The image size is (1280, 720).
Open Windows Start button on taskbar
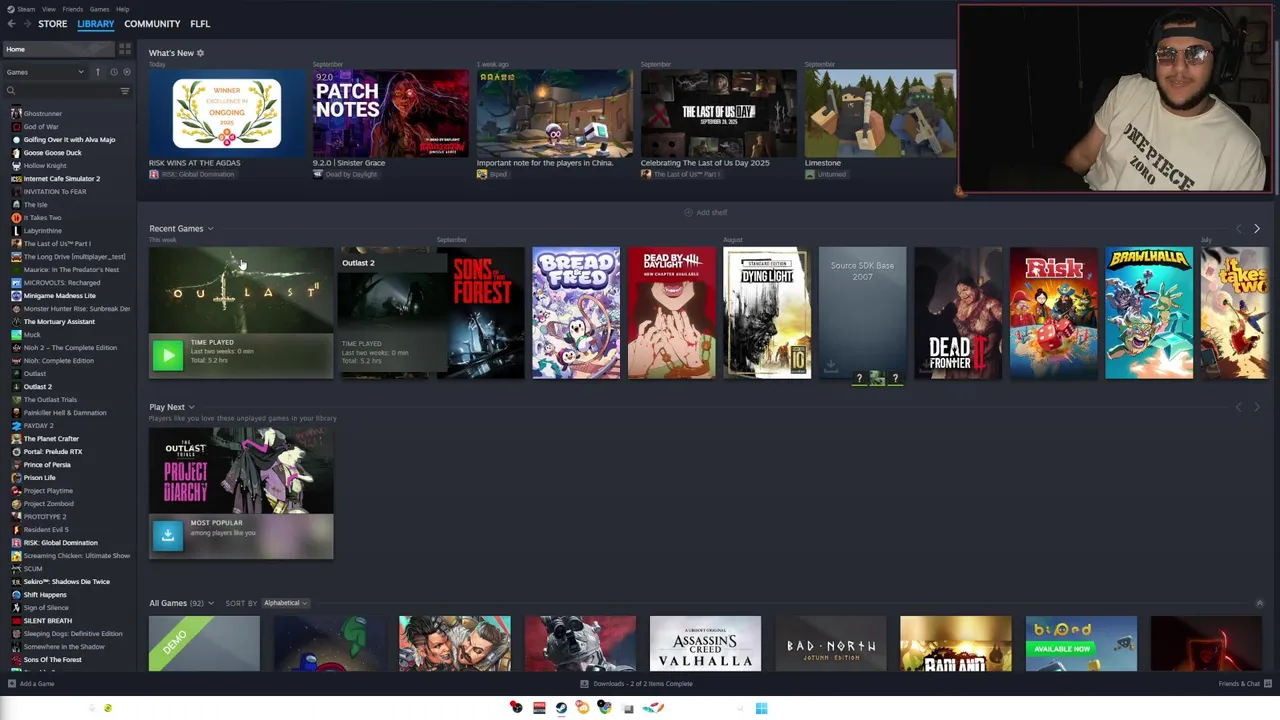761,708
